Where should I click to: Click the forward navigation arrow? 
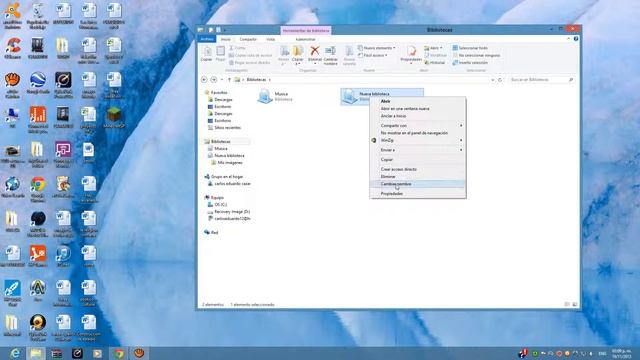coord(213,80)
